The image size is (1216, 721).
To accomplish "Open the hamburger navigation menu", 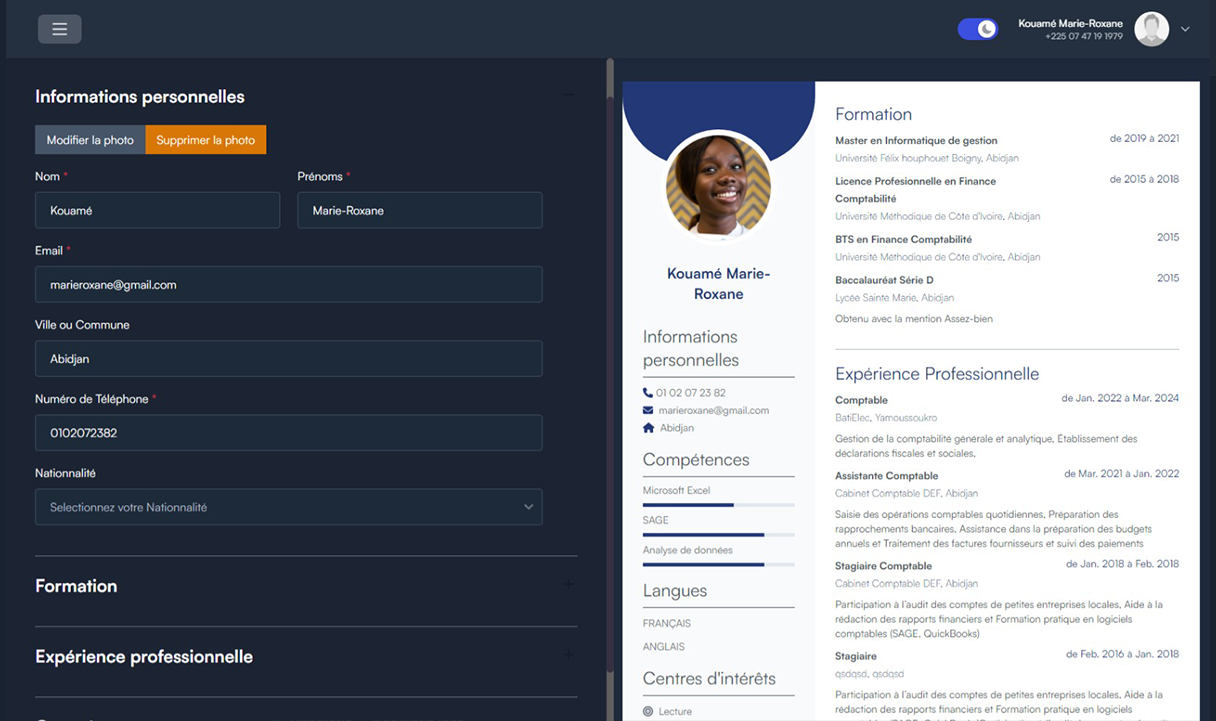I will [x=59, y=28].
